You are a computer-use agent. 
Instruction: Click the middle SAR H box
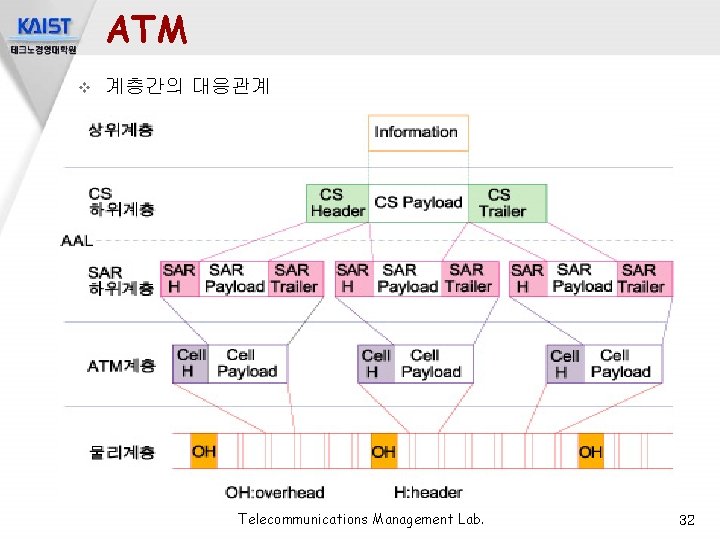coord(354,279)
